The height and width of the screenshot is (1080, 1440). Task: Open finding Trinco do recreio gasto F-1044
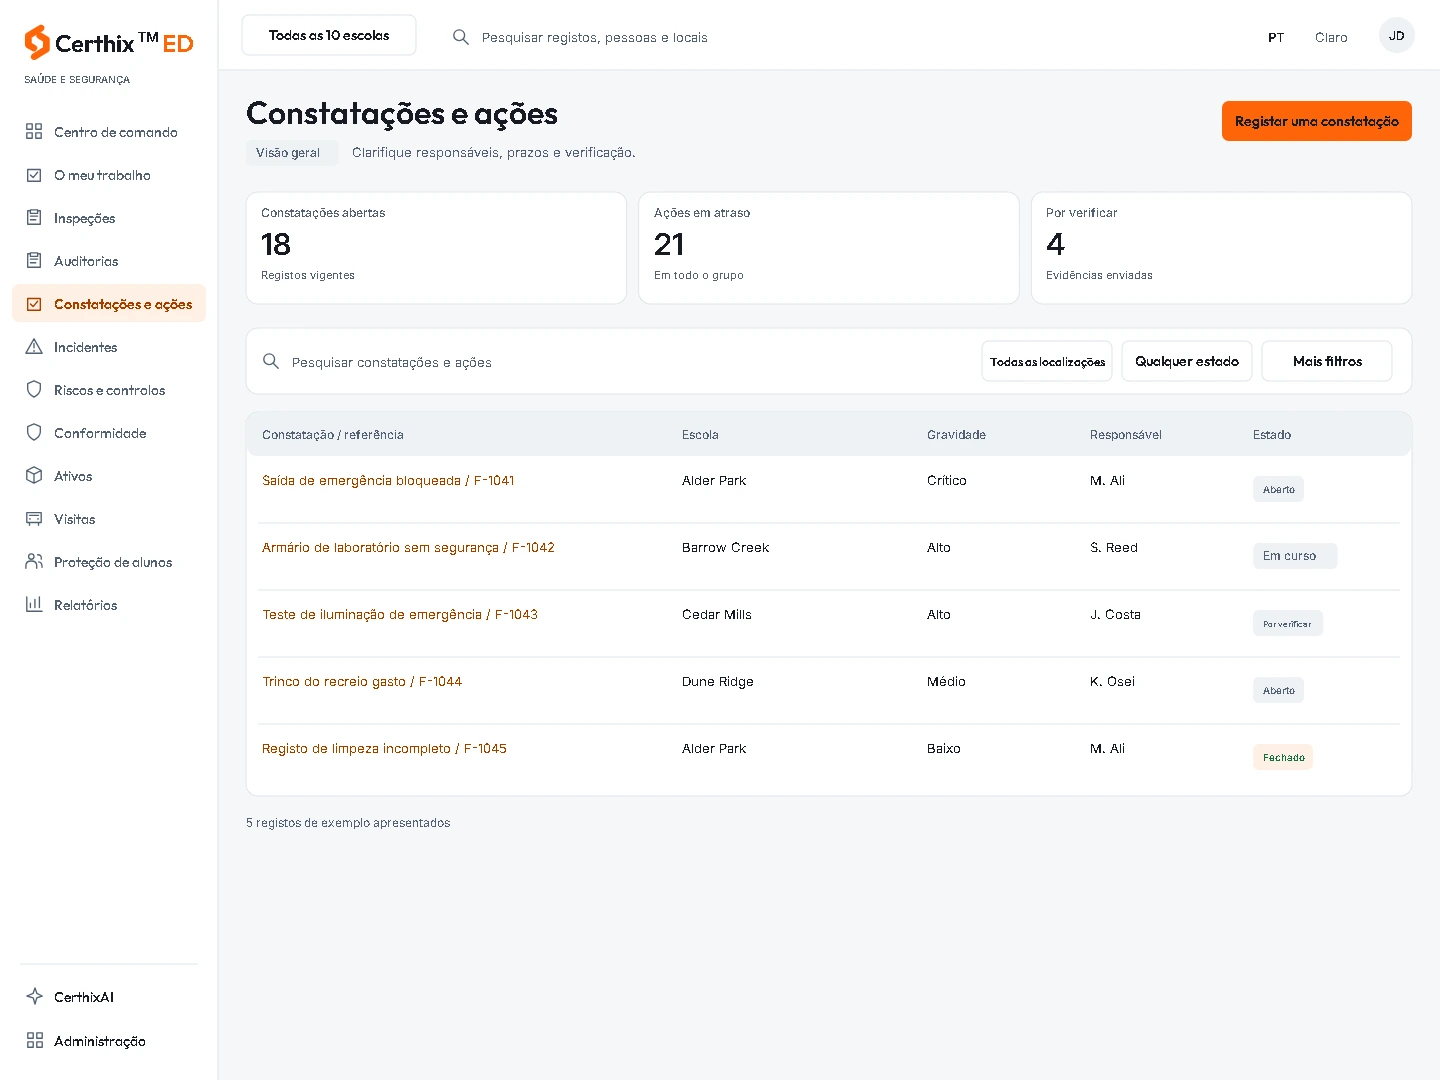(x=362, y=681)
